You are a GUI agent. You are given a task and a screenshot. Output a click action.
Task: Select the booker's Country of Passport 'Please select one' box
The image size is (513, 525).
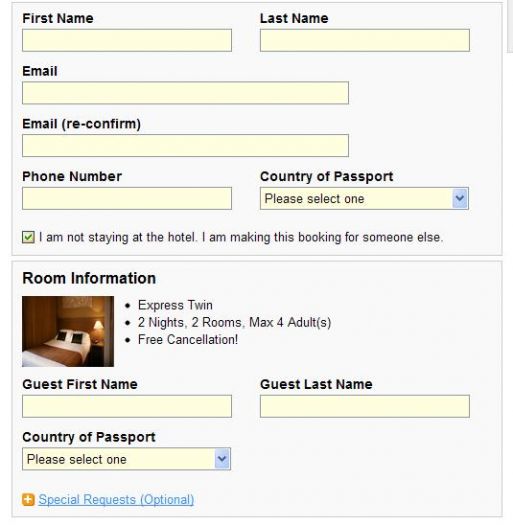[364, 198]
